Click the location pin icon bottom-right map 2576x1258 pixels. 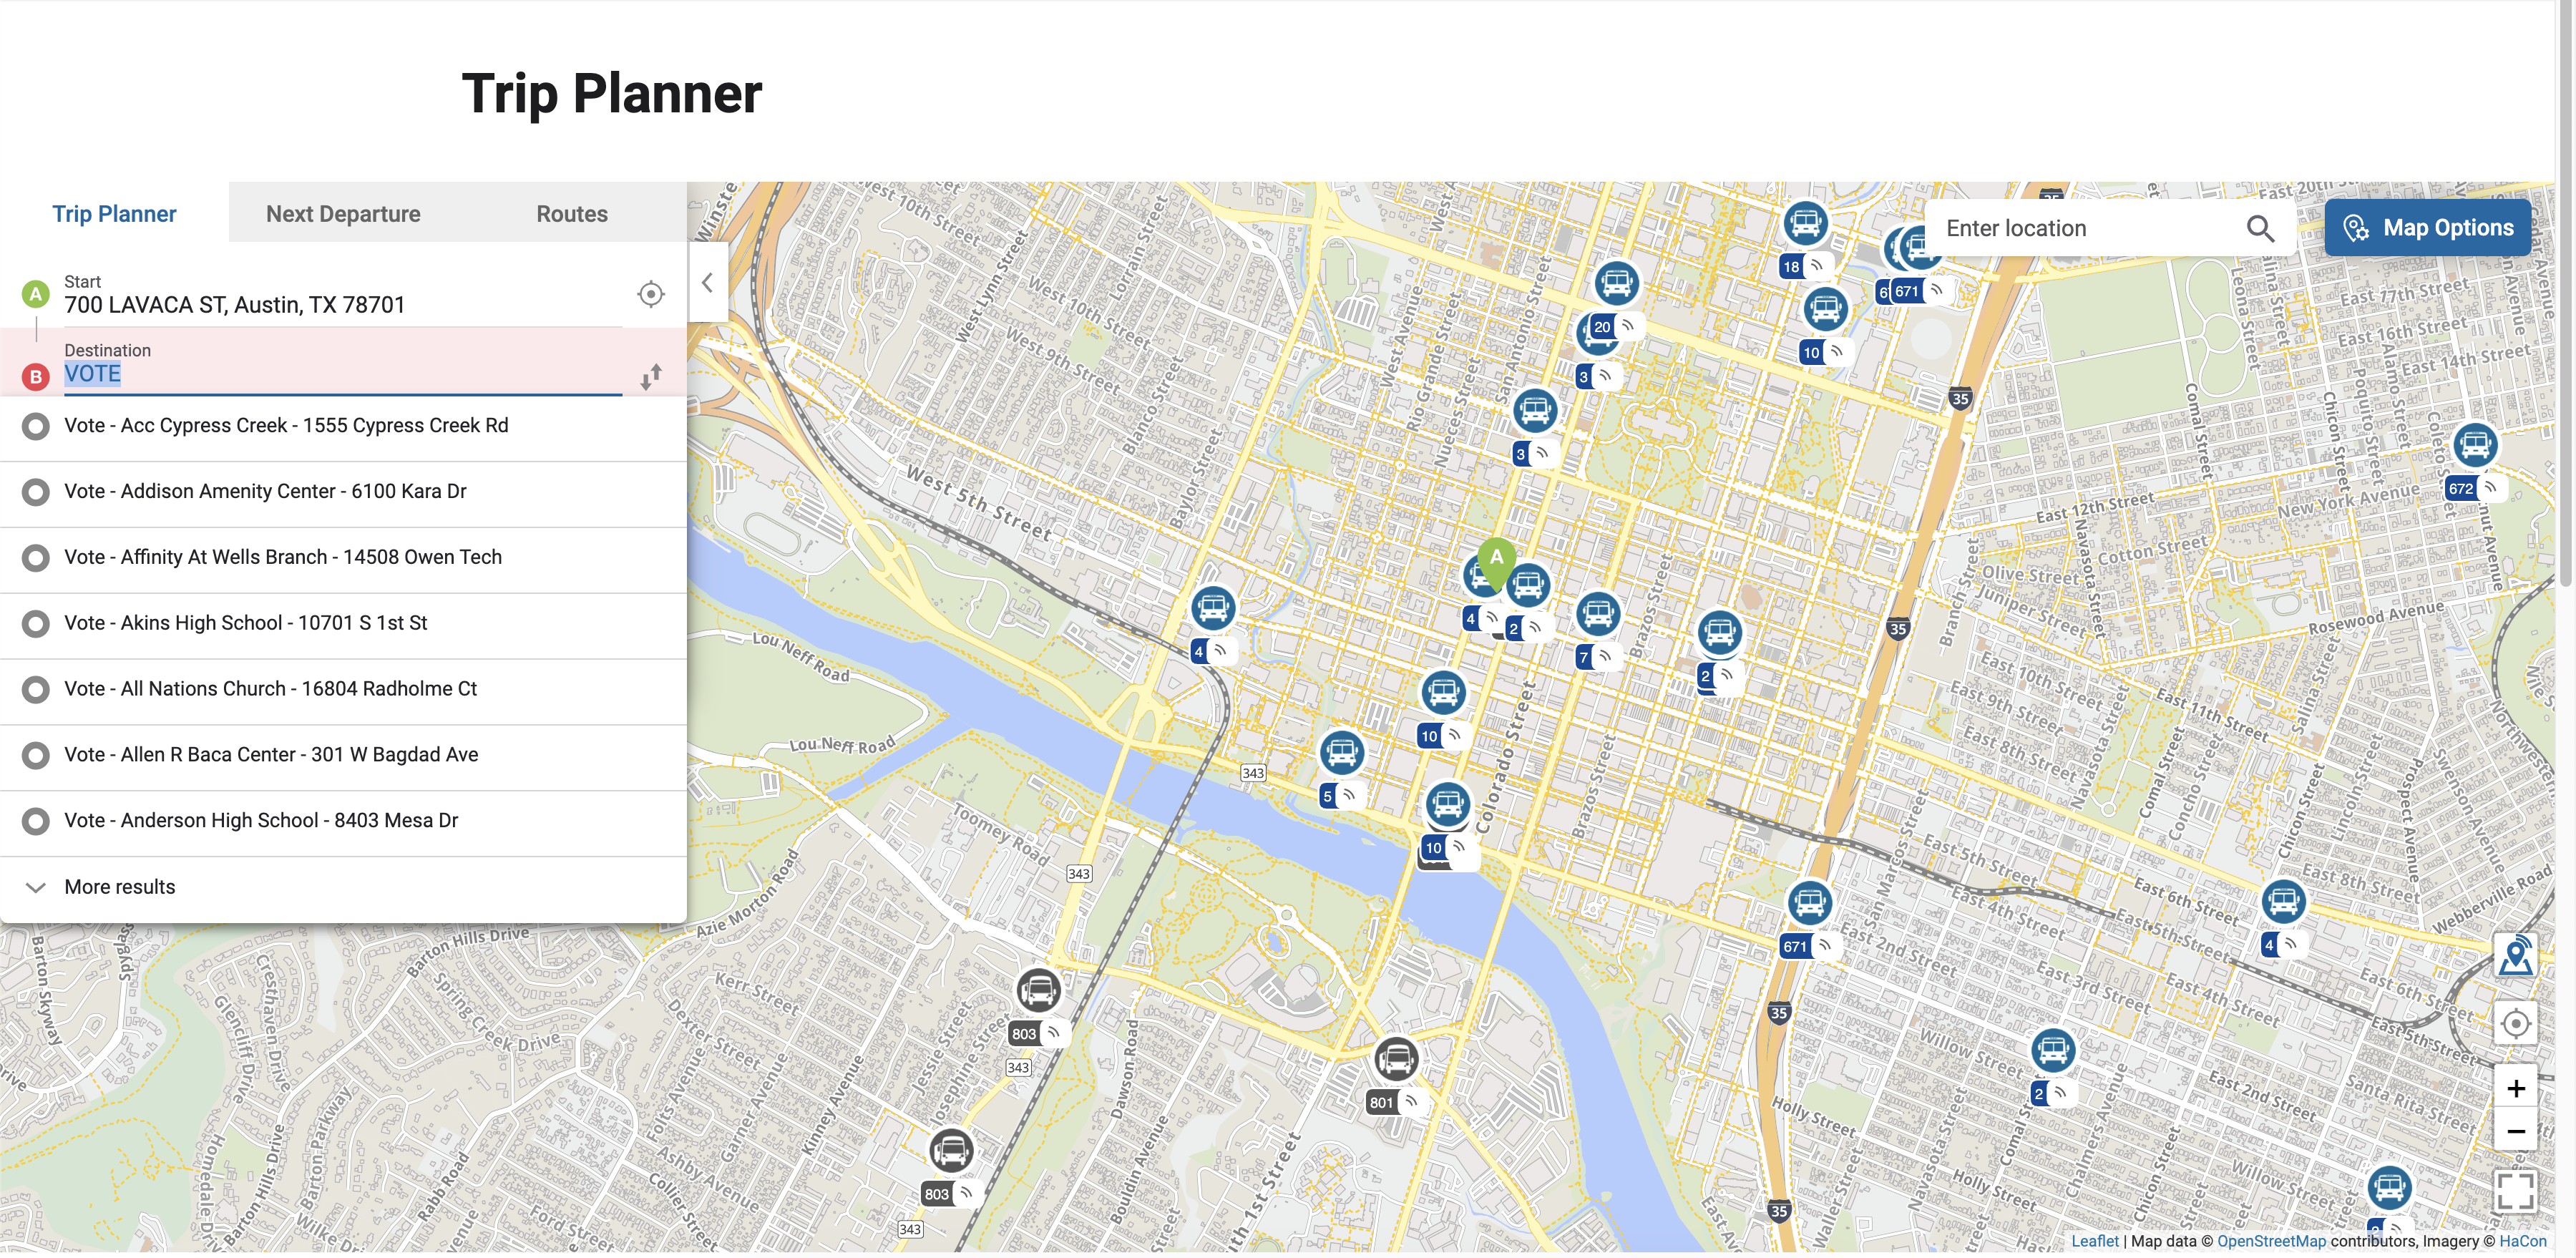pos(2514,954)
